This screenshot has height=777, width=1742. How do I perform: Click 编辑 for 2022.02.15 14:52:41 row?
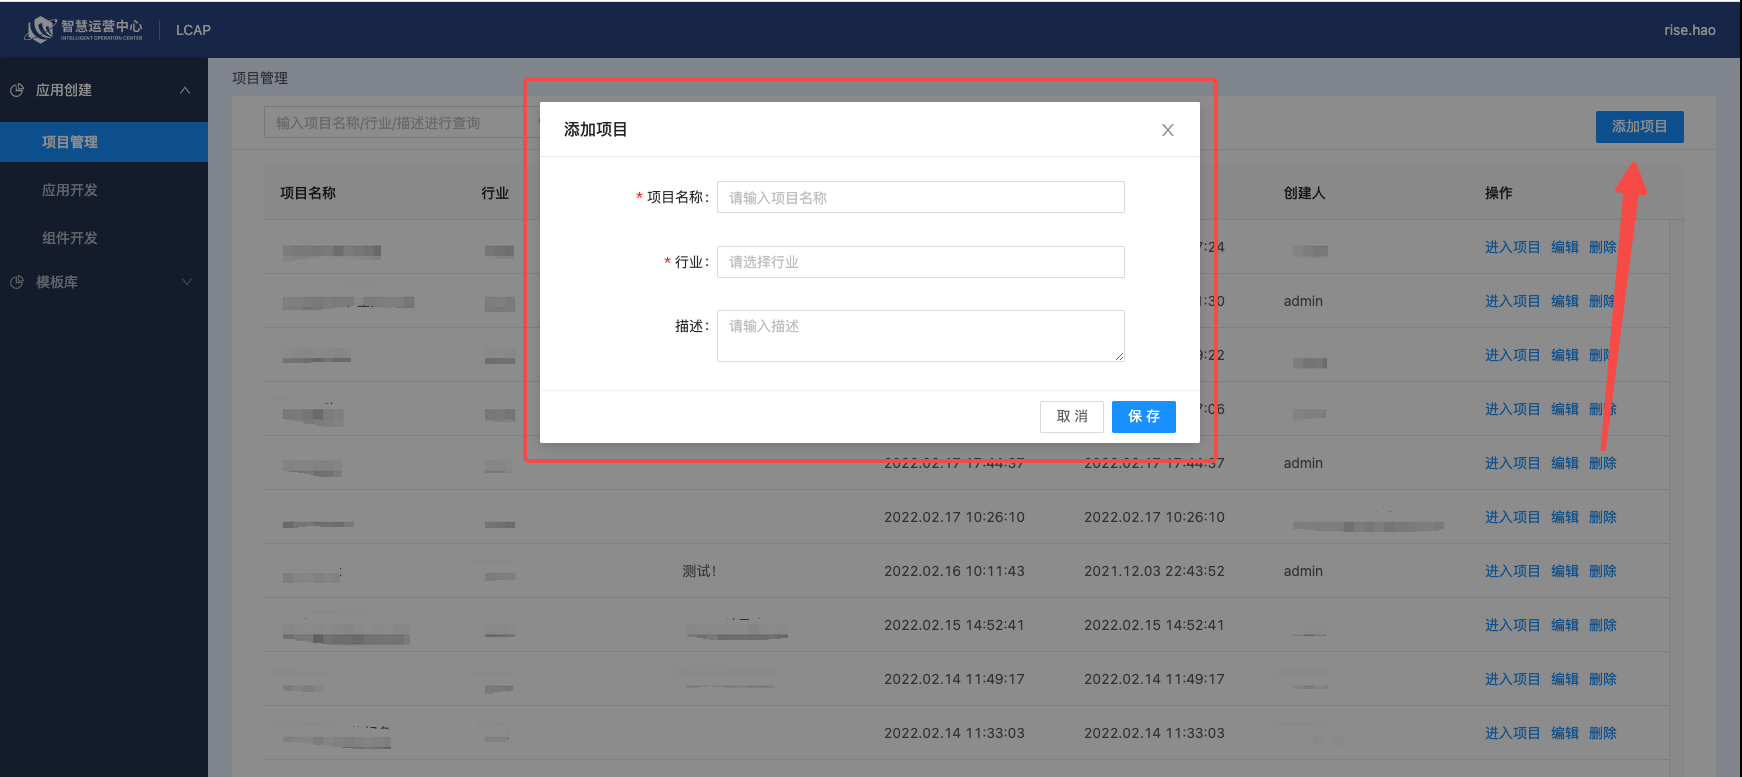(1565, 625)
